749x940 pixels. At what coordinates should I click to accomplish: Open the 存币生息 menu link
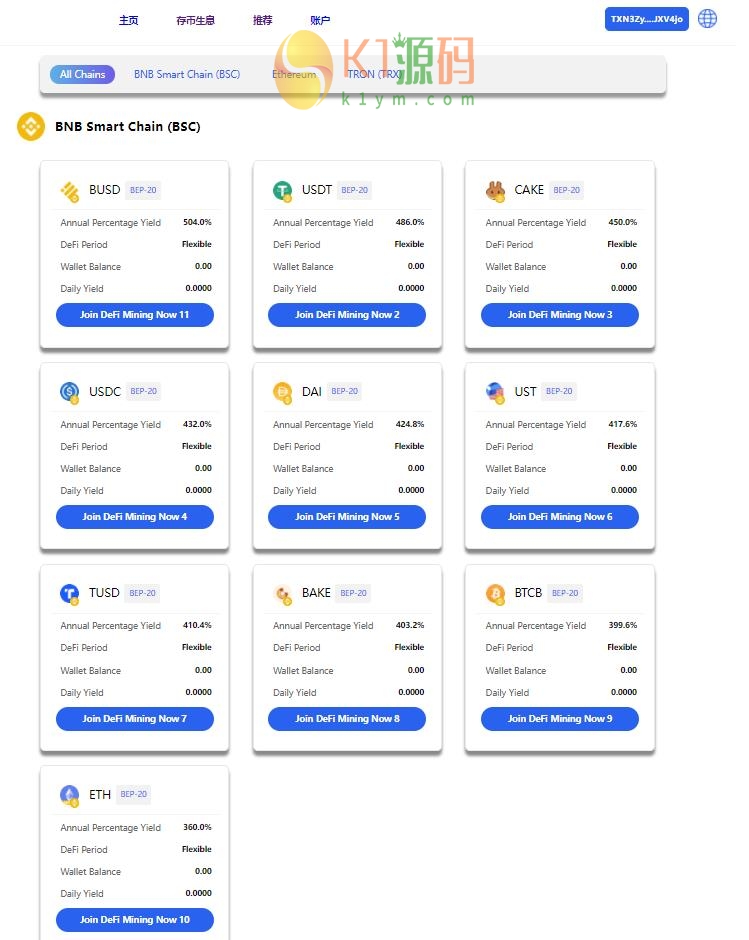(x=195, y=20)
